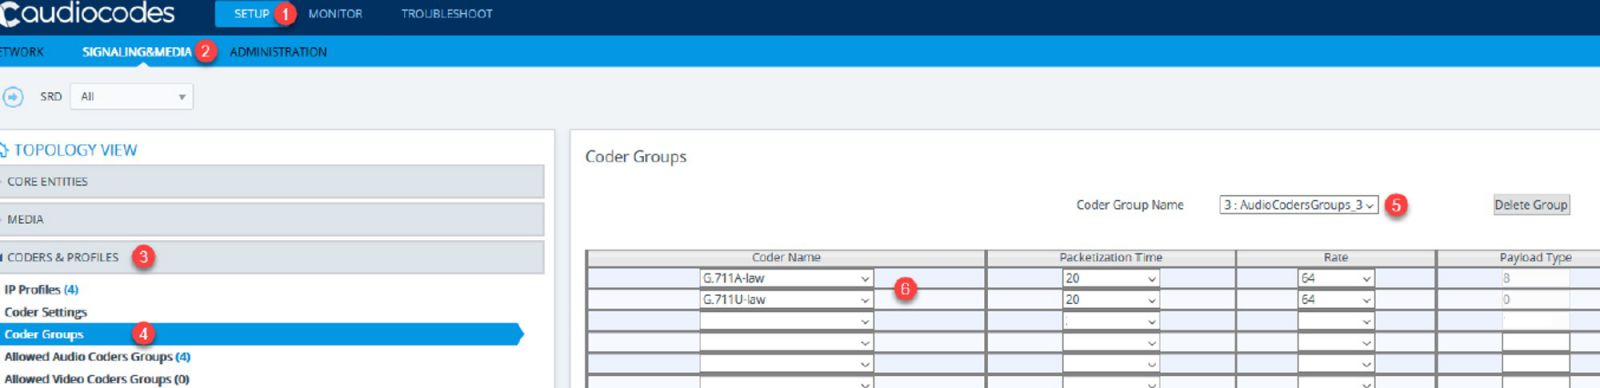
Task: Click the Delete Group button
Action: pyautogui.click(x=1531, y=205)
